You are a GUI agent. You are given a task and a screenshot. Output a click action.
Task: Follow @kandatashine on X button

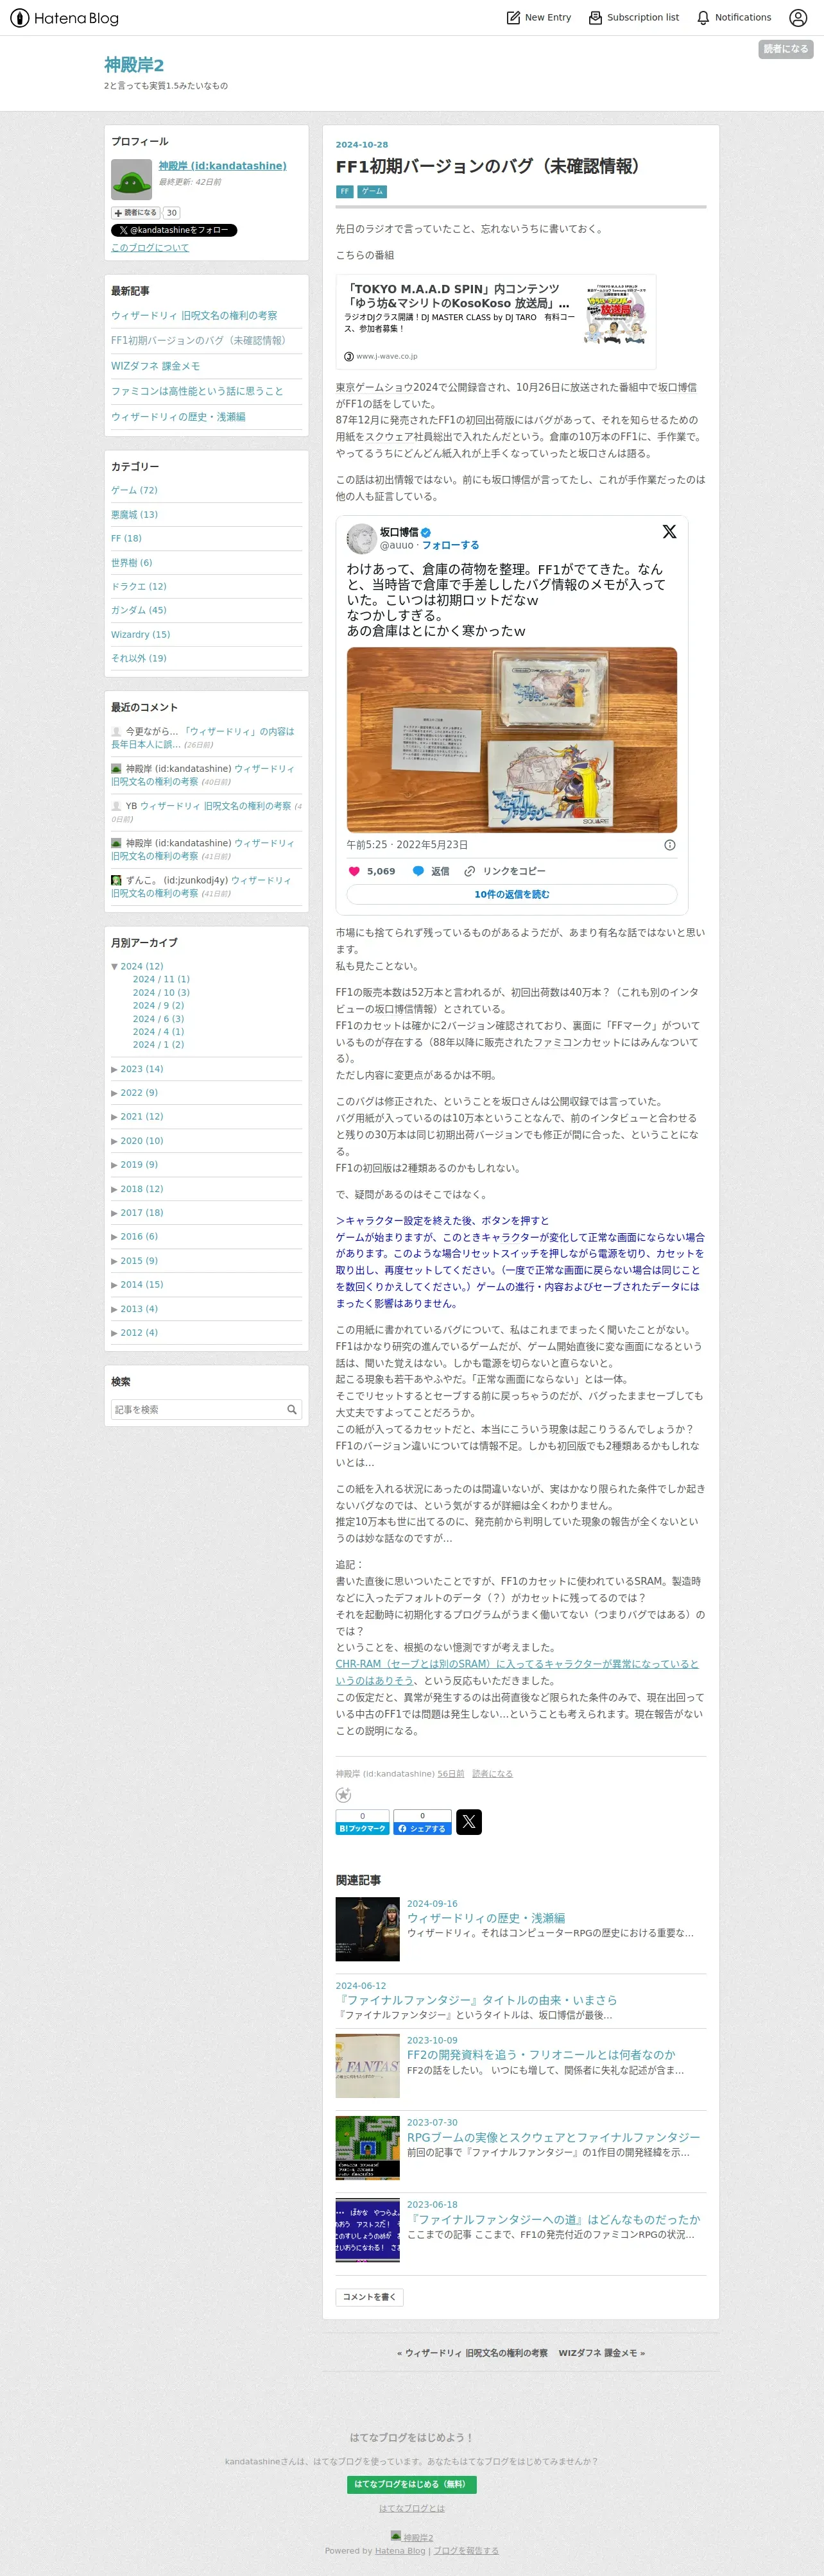pyautogui.click(x=174, y=230)
